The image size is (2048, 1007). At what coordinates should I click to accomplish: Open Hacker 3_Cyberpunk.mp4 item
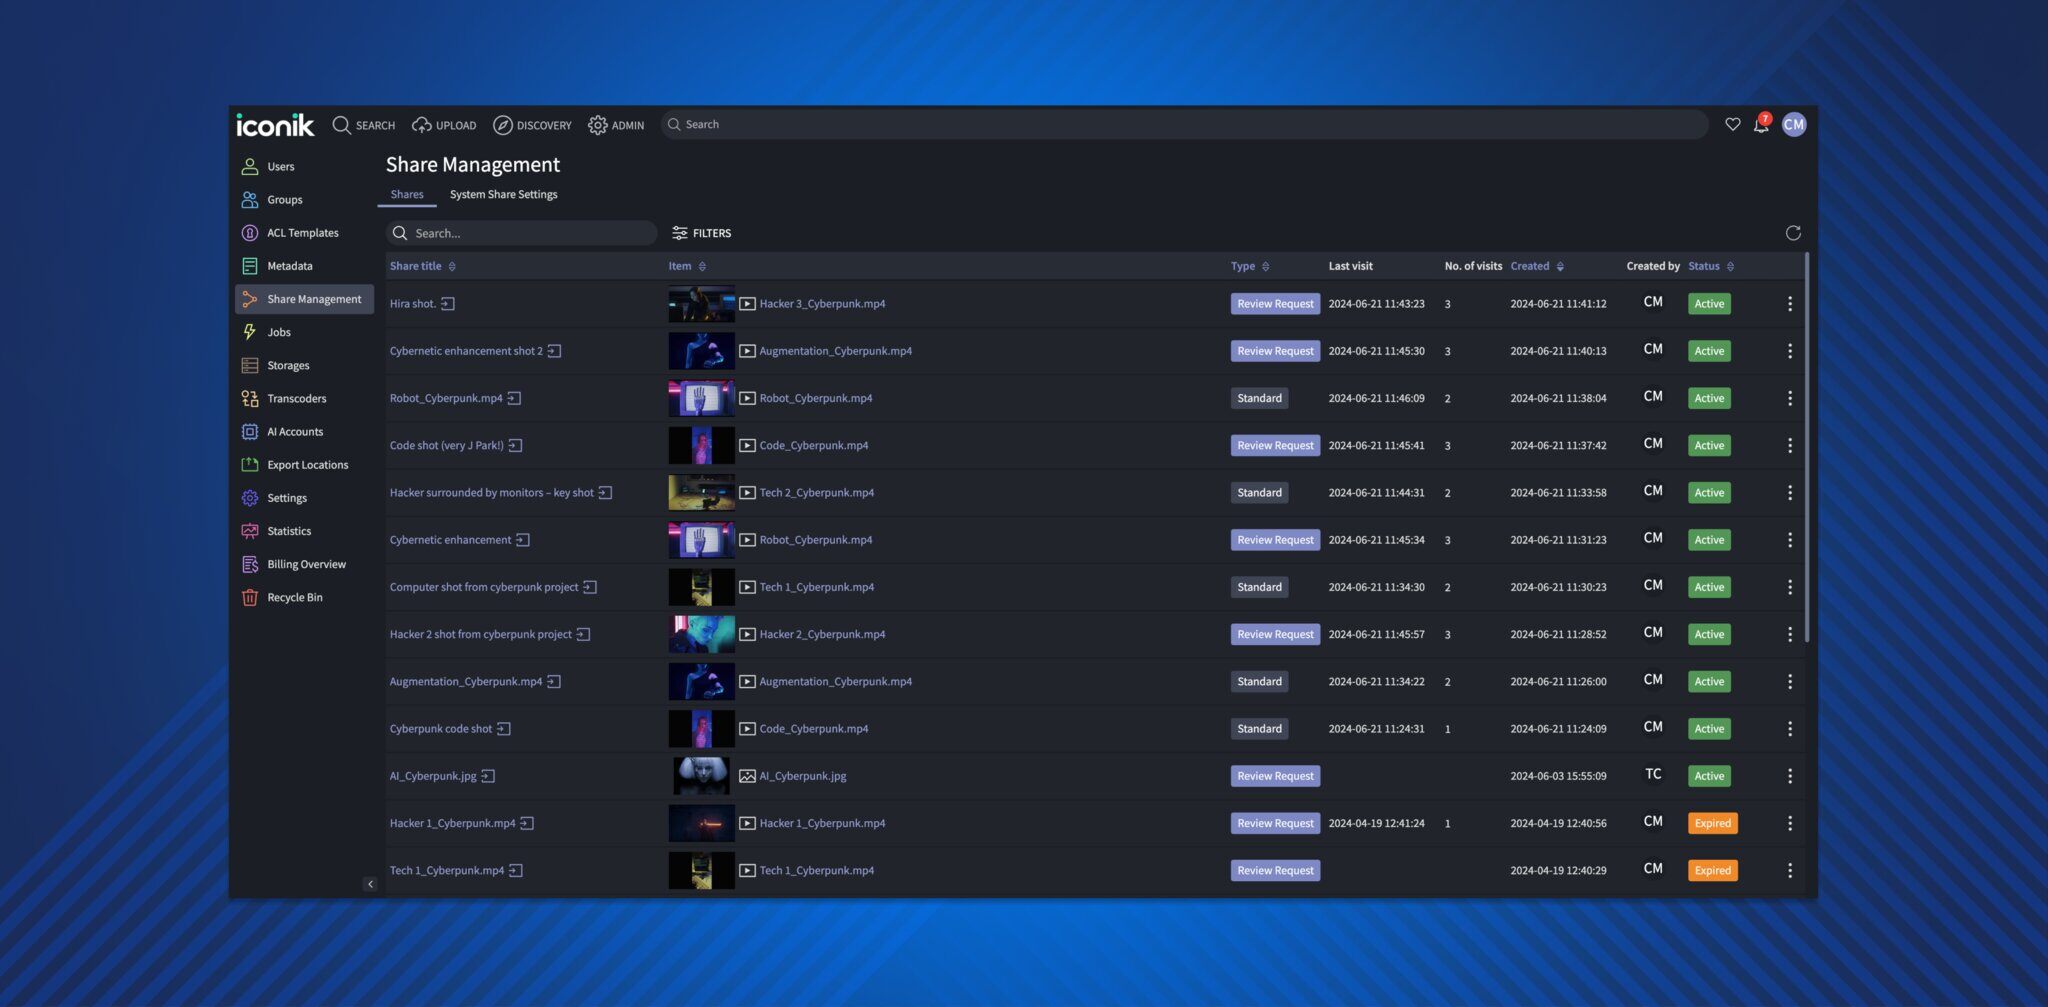pos(822,304)
